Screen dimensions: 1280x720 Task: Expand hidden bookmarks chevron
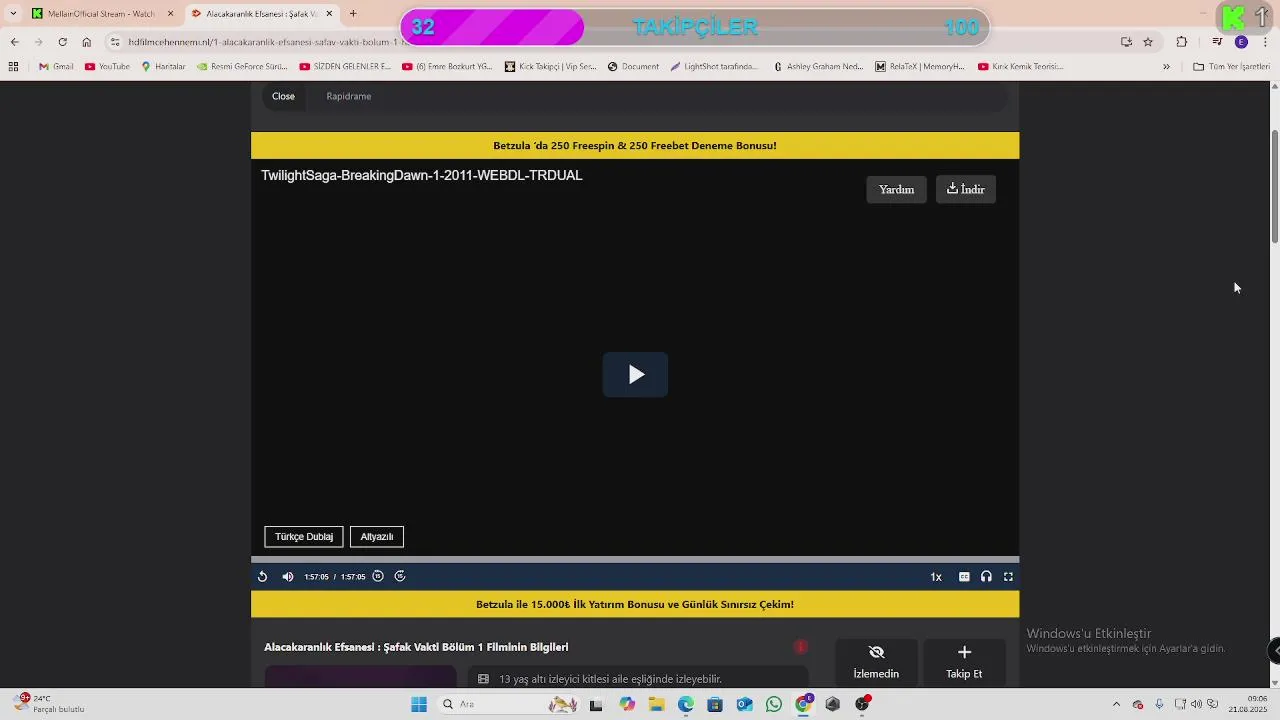(x=1166, y=67)
